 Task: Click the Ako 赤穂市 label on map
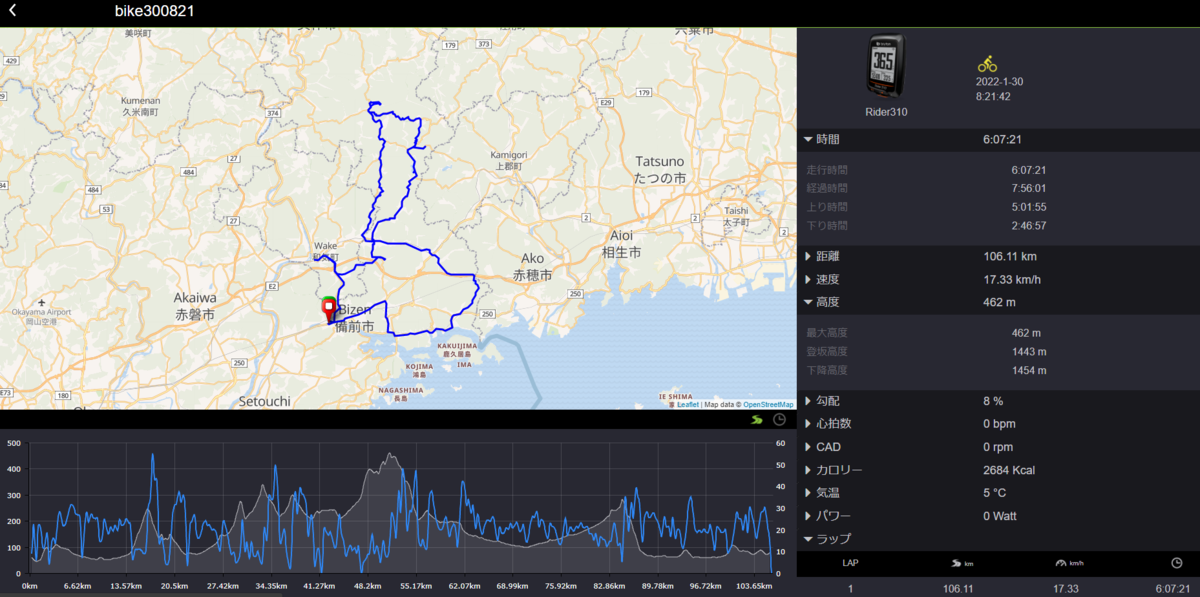(532, 265)
